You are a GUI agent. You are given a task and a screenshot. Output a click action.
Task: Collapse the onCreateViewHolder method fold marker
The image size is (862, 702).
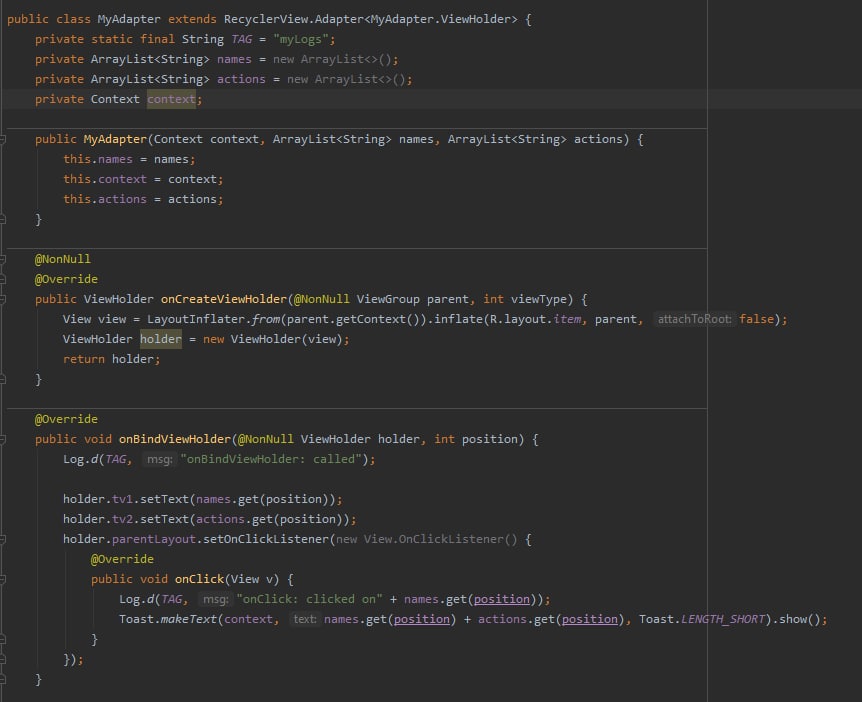2,300
